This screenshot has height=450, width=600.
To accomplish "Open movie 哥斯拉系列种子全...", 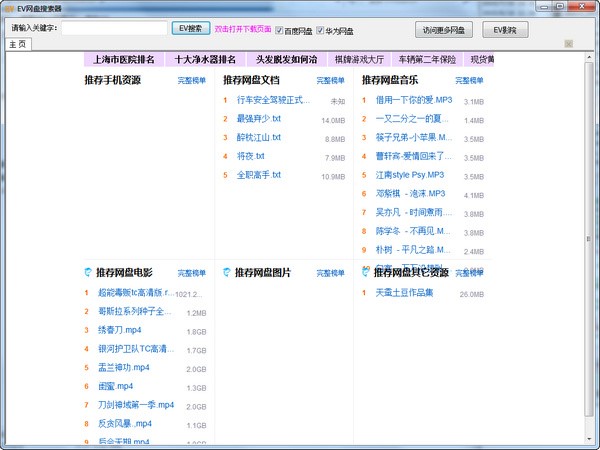I will pos(134,311).
